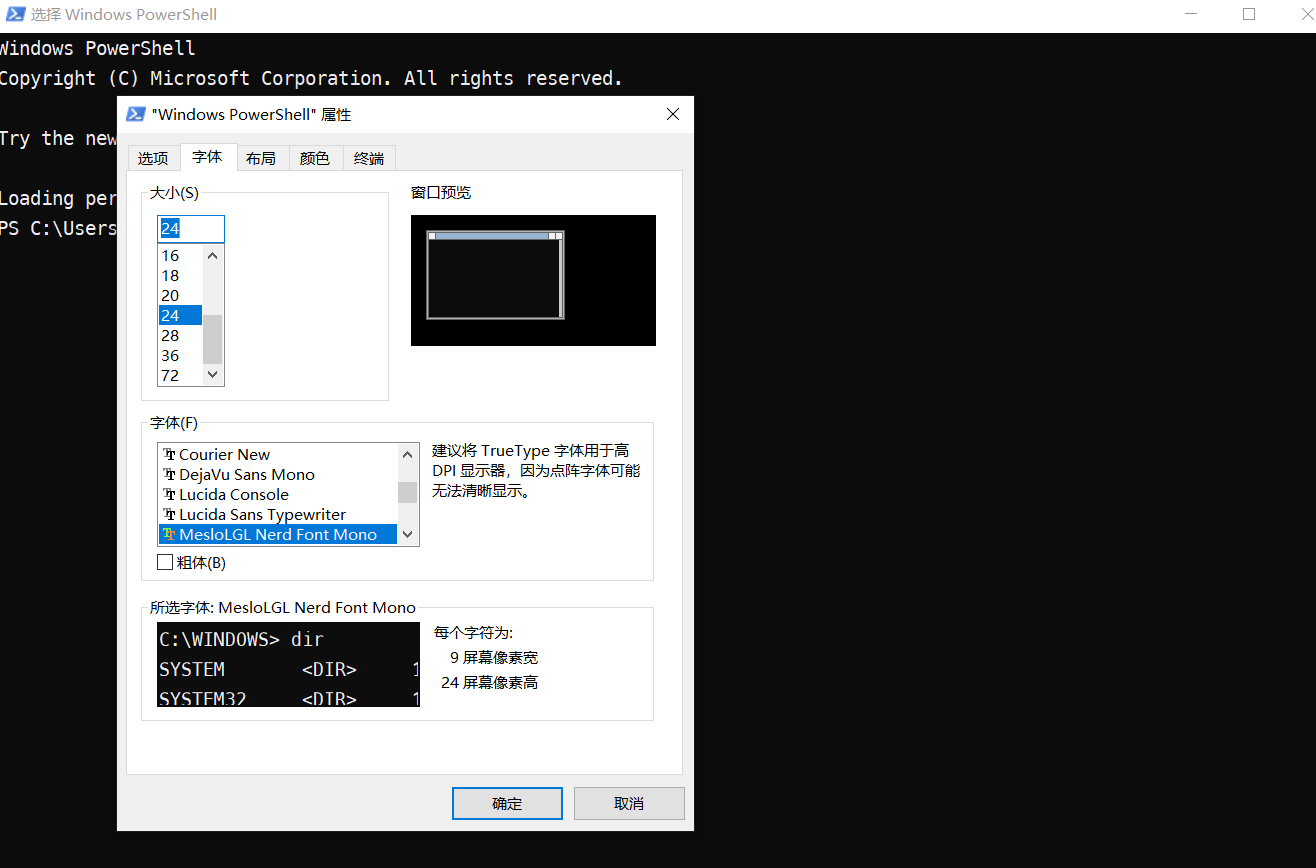The height and width of the screenshot is (868, 1316).
Task: Click the size list scroll-up arrow
Action: click(212, 255)
